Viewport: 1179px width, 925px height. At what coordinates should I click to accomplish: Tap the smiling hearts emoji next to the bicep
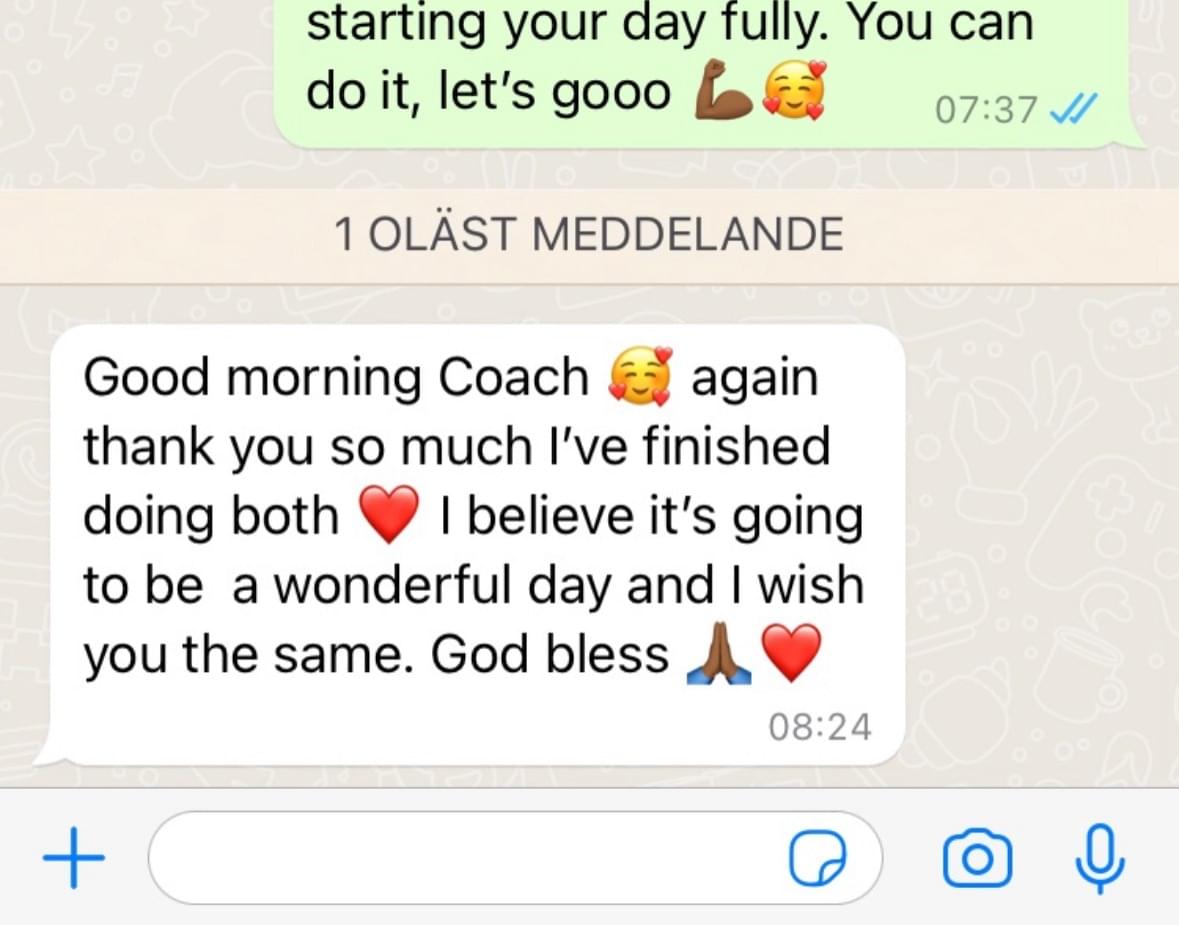pyautogui.click(x=794, y=91)
